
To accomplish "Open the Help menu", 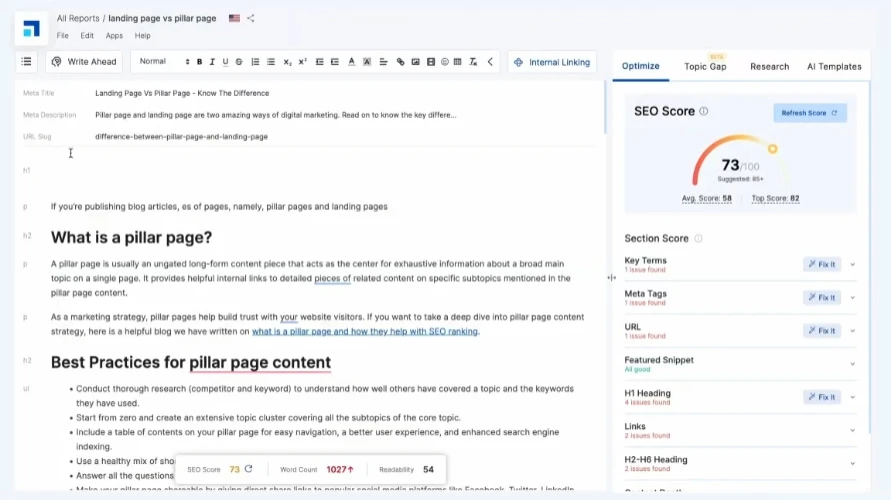I will (143, 35).
